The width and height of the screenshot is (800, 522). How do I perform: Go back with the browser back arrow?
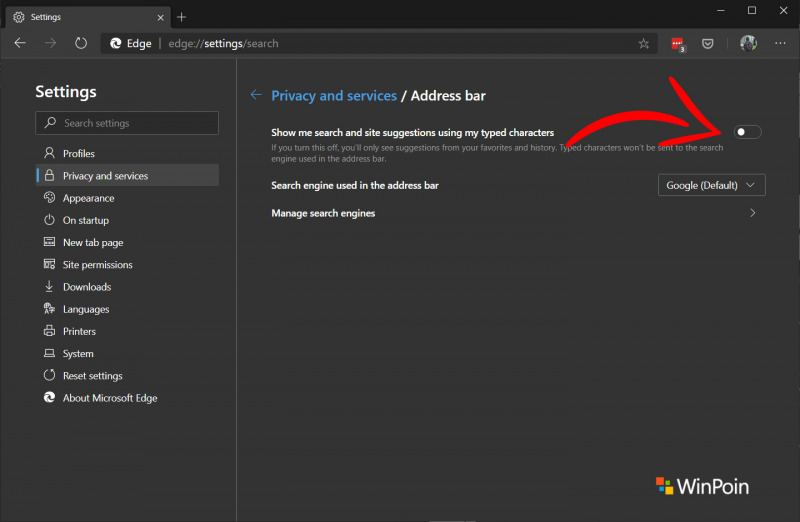coord(20,43)
